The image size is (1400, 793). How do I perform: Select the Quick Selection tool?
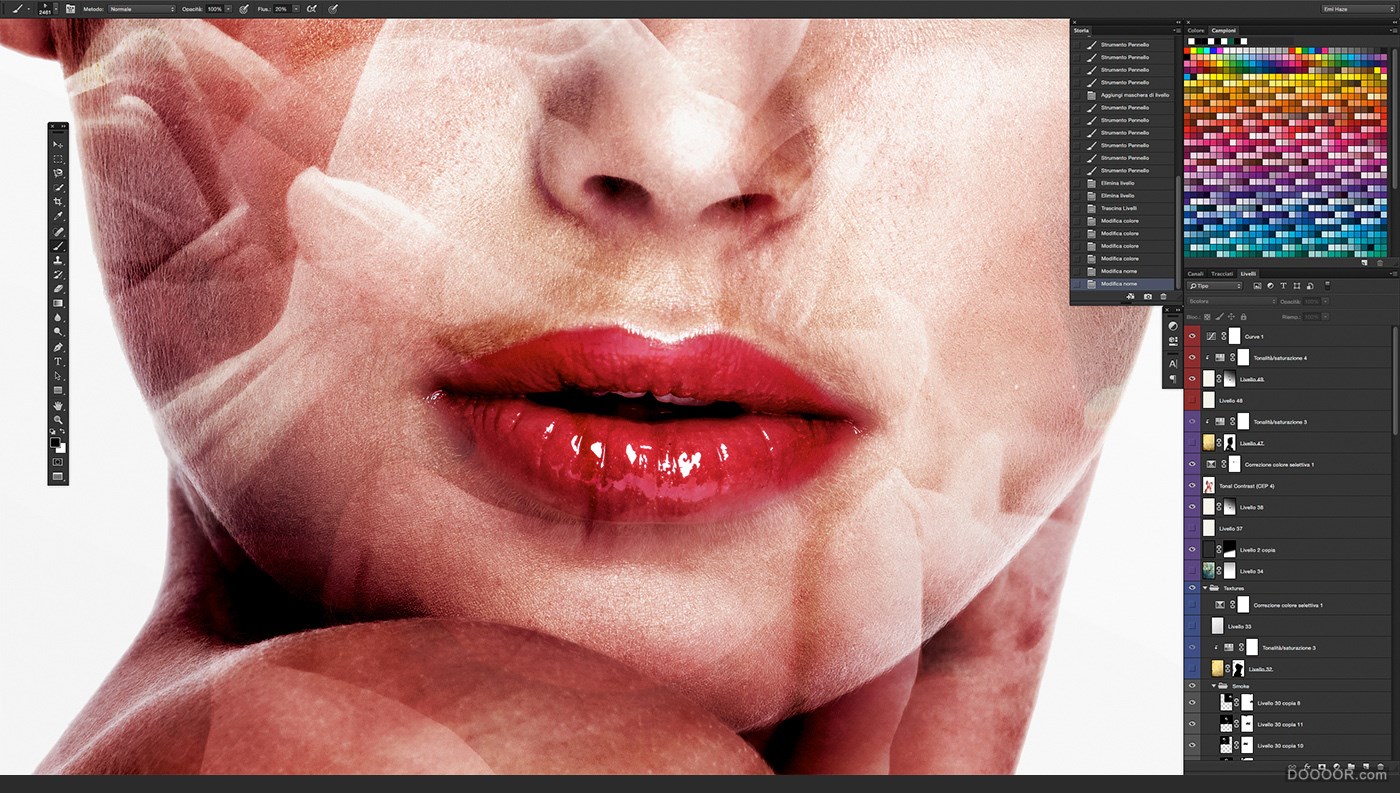(58, 188)
